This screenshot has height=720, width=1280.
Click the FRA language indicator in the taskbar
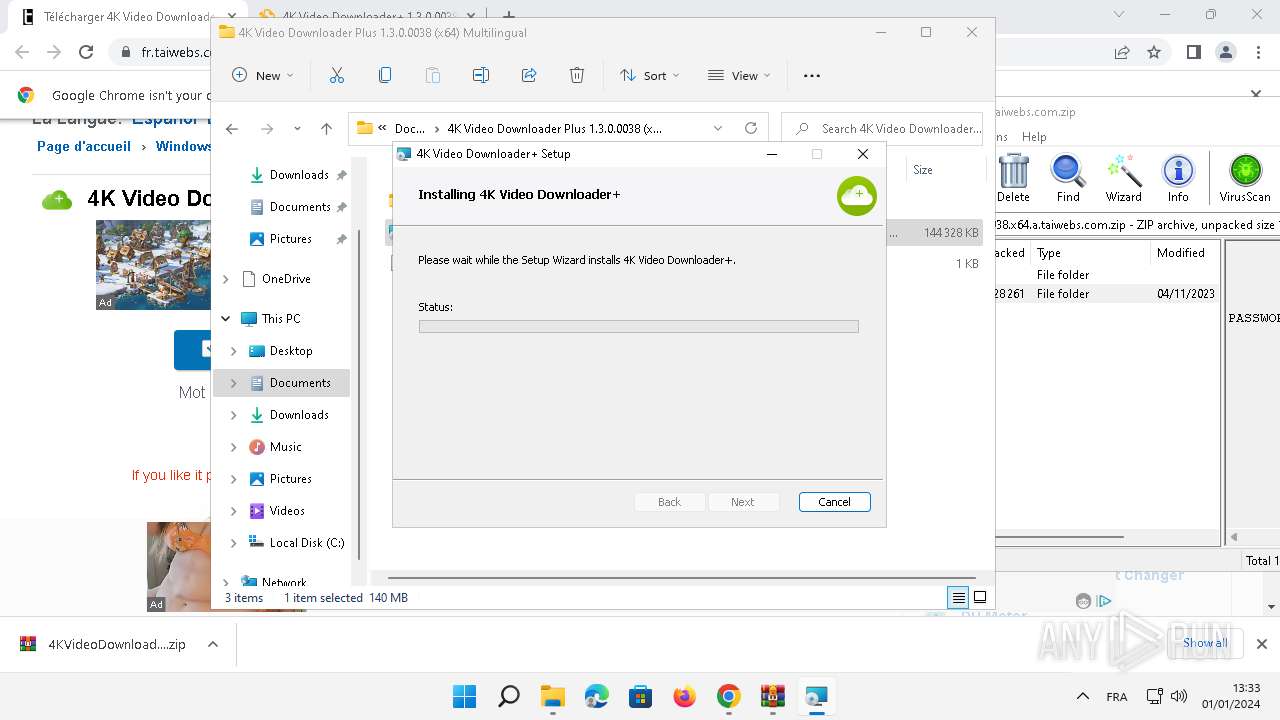pos(1117,697)
